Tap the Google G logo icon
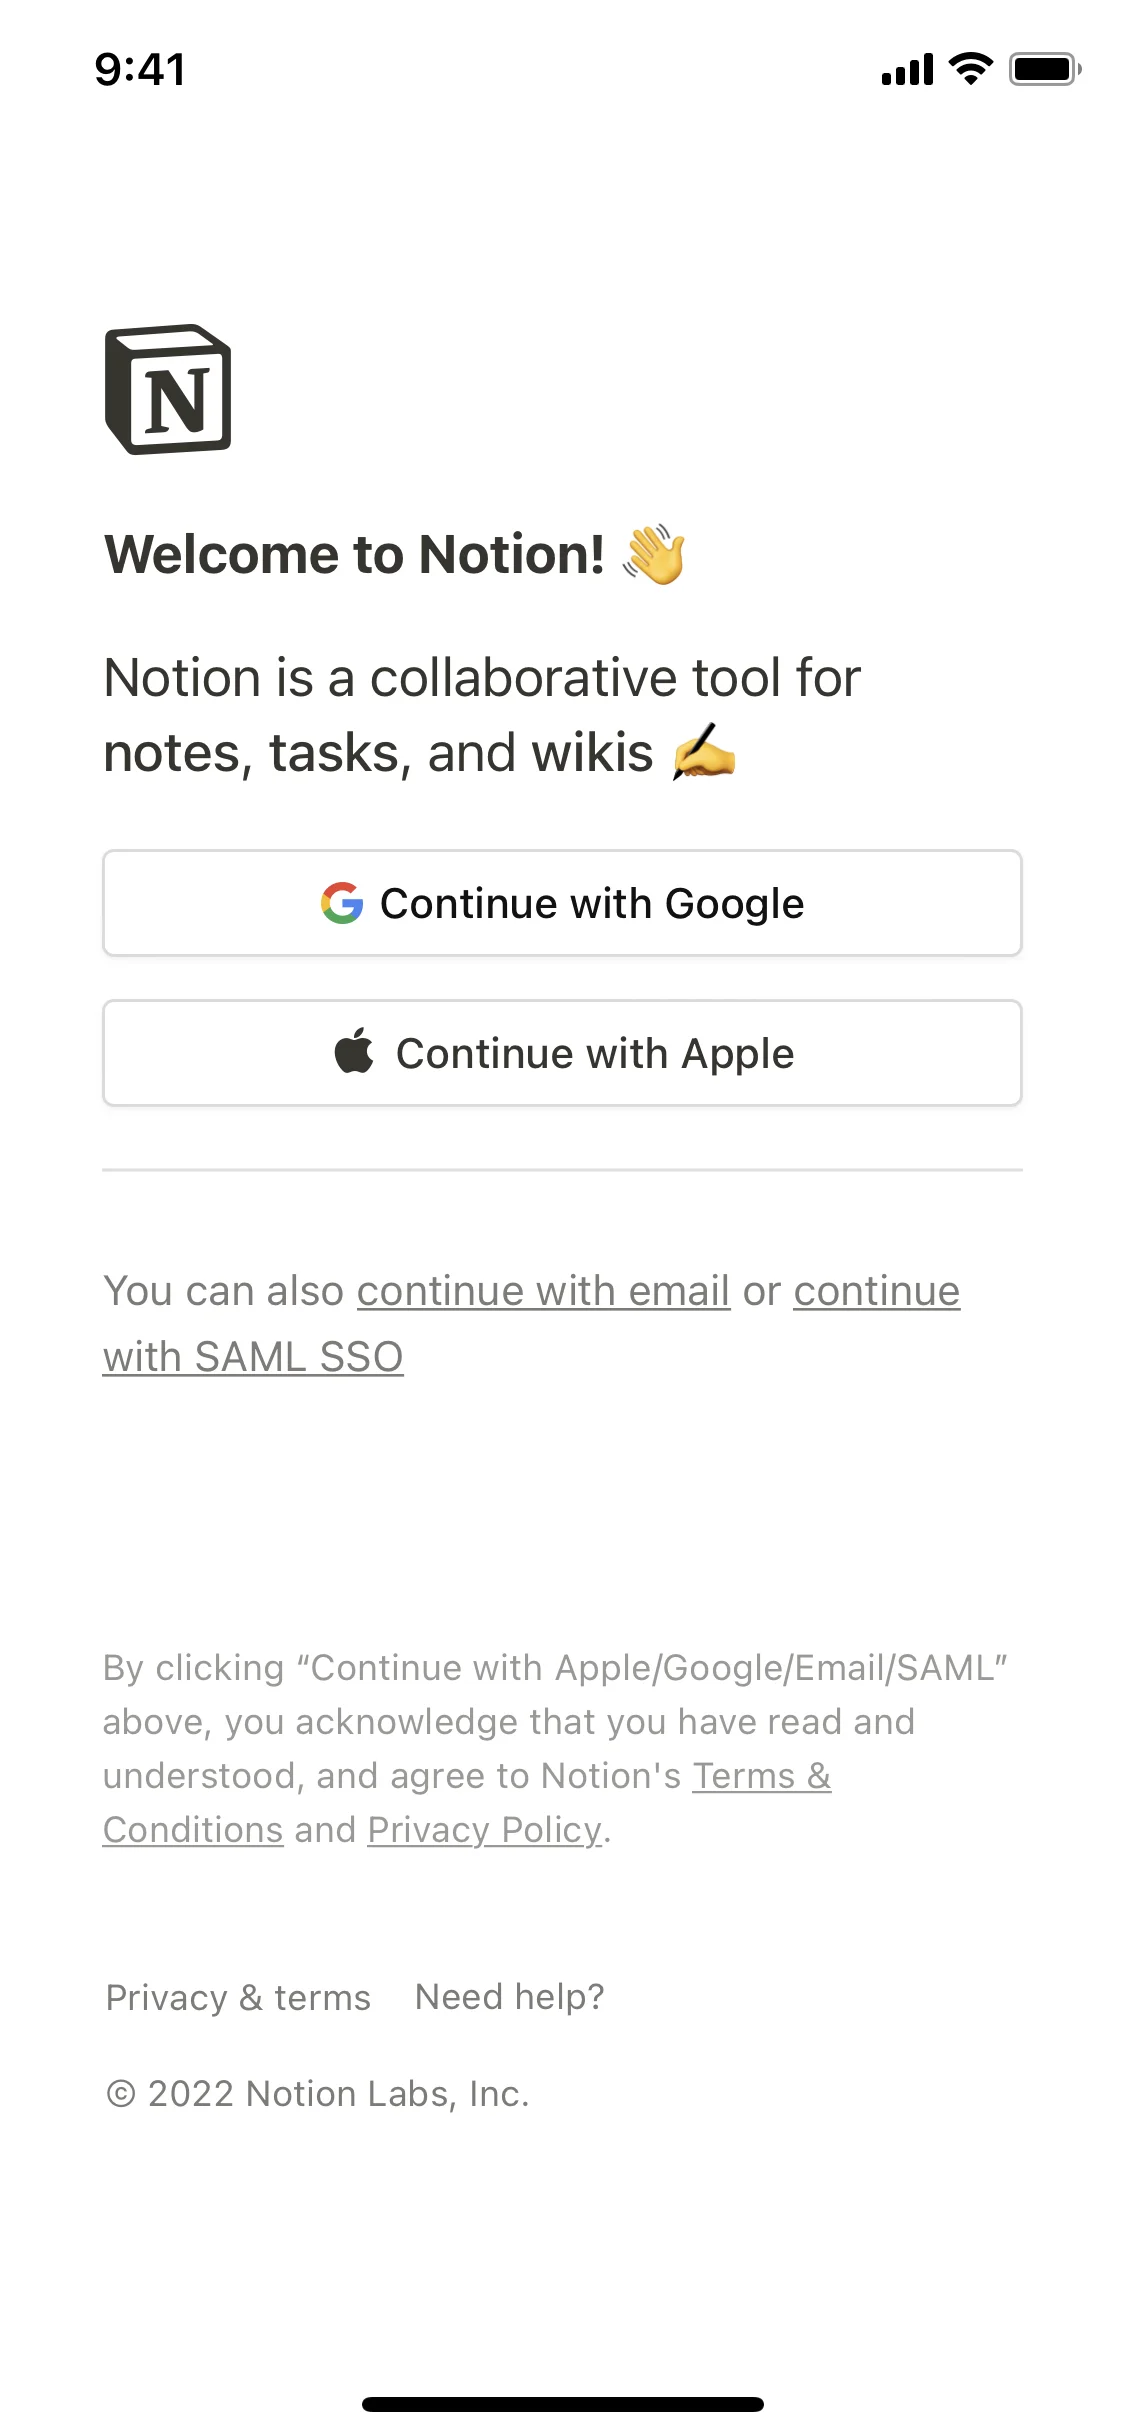The height and width of the screenshot is (2436, 1125). pos(342,903)
